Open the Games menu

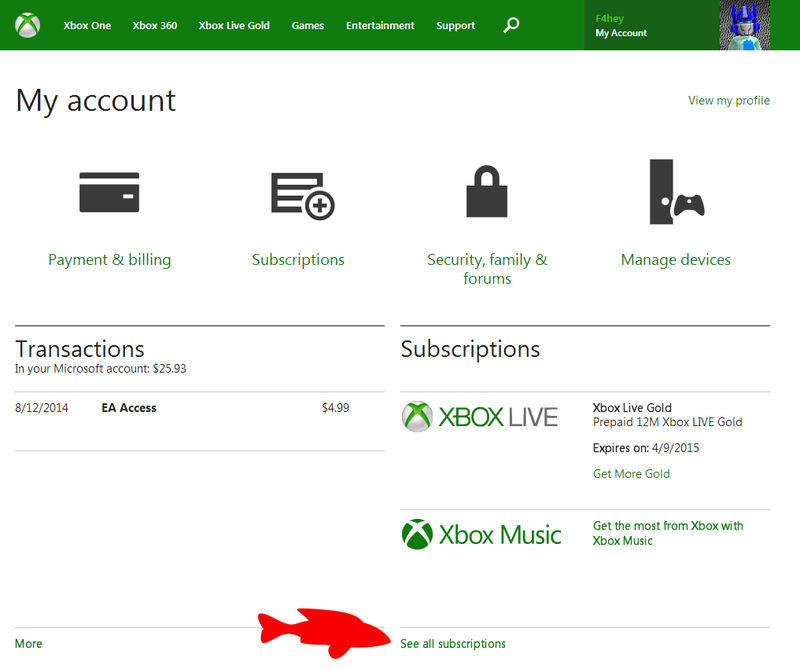308,26
